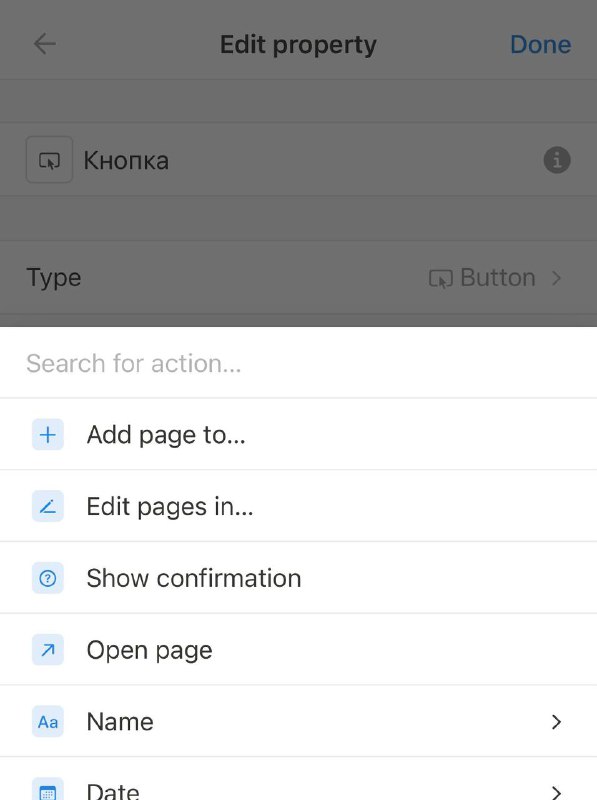Image resolution: width=597 pixels, height=800 pixels.
Task: Tap the info icon beside Кнопка
Action: (557, 160)
